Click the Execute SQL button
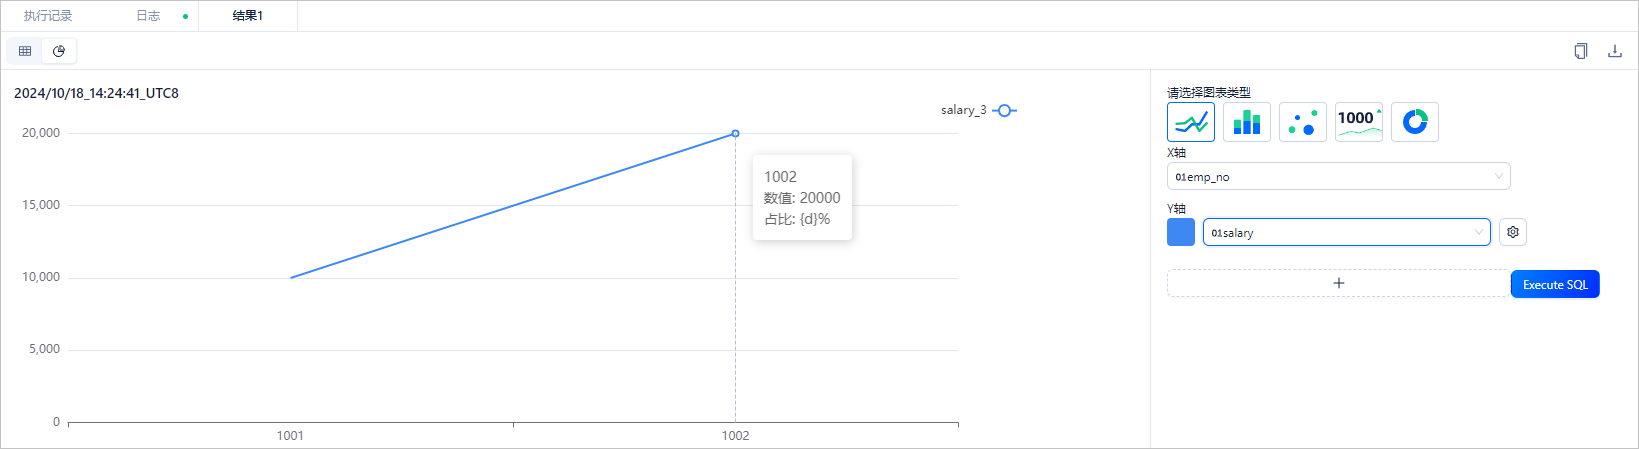 pyautogui.click(x=1555, y=284)
